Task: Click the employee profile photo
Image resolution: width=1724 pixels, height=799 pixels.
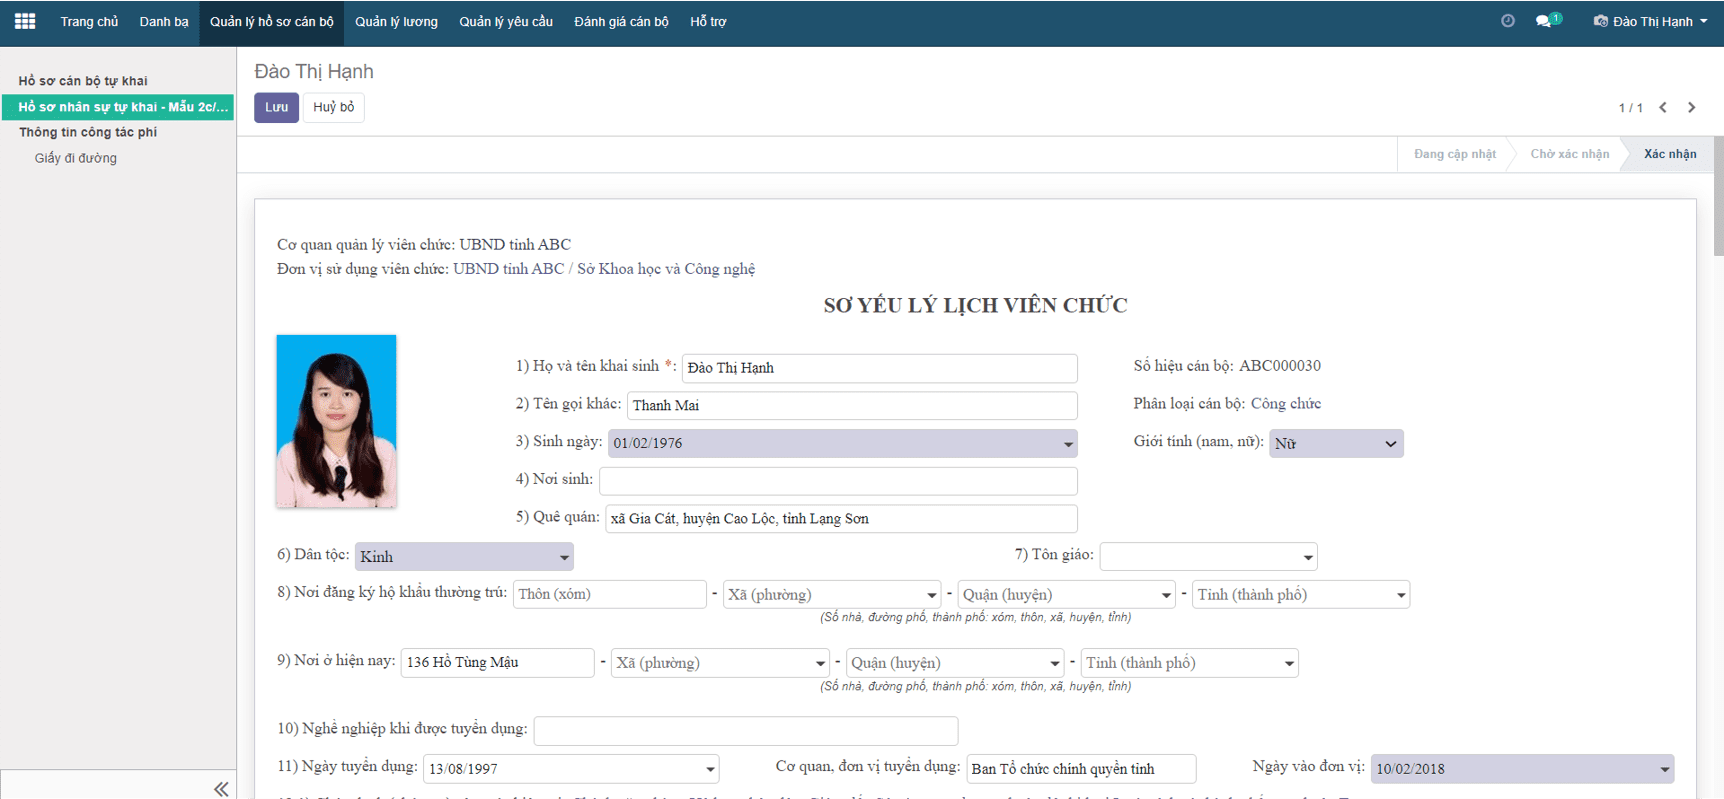Action: 336,421
